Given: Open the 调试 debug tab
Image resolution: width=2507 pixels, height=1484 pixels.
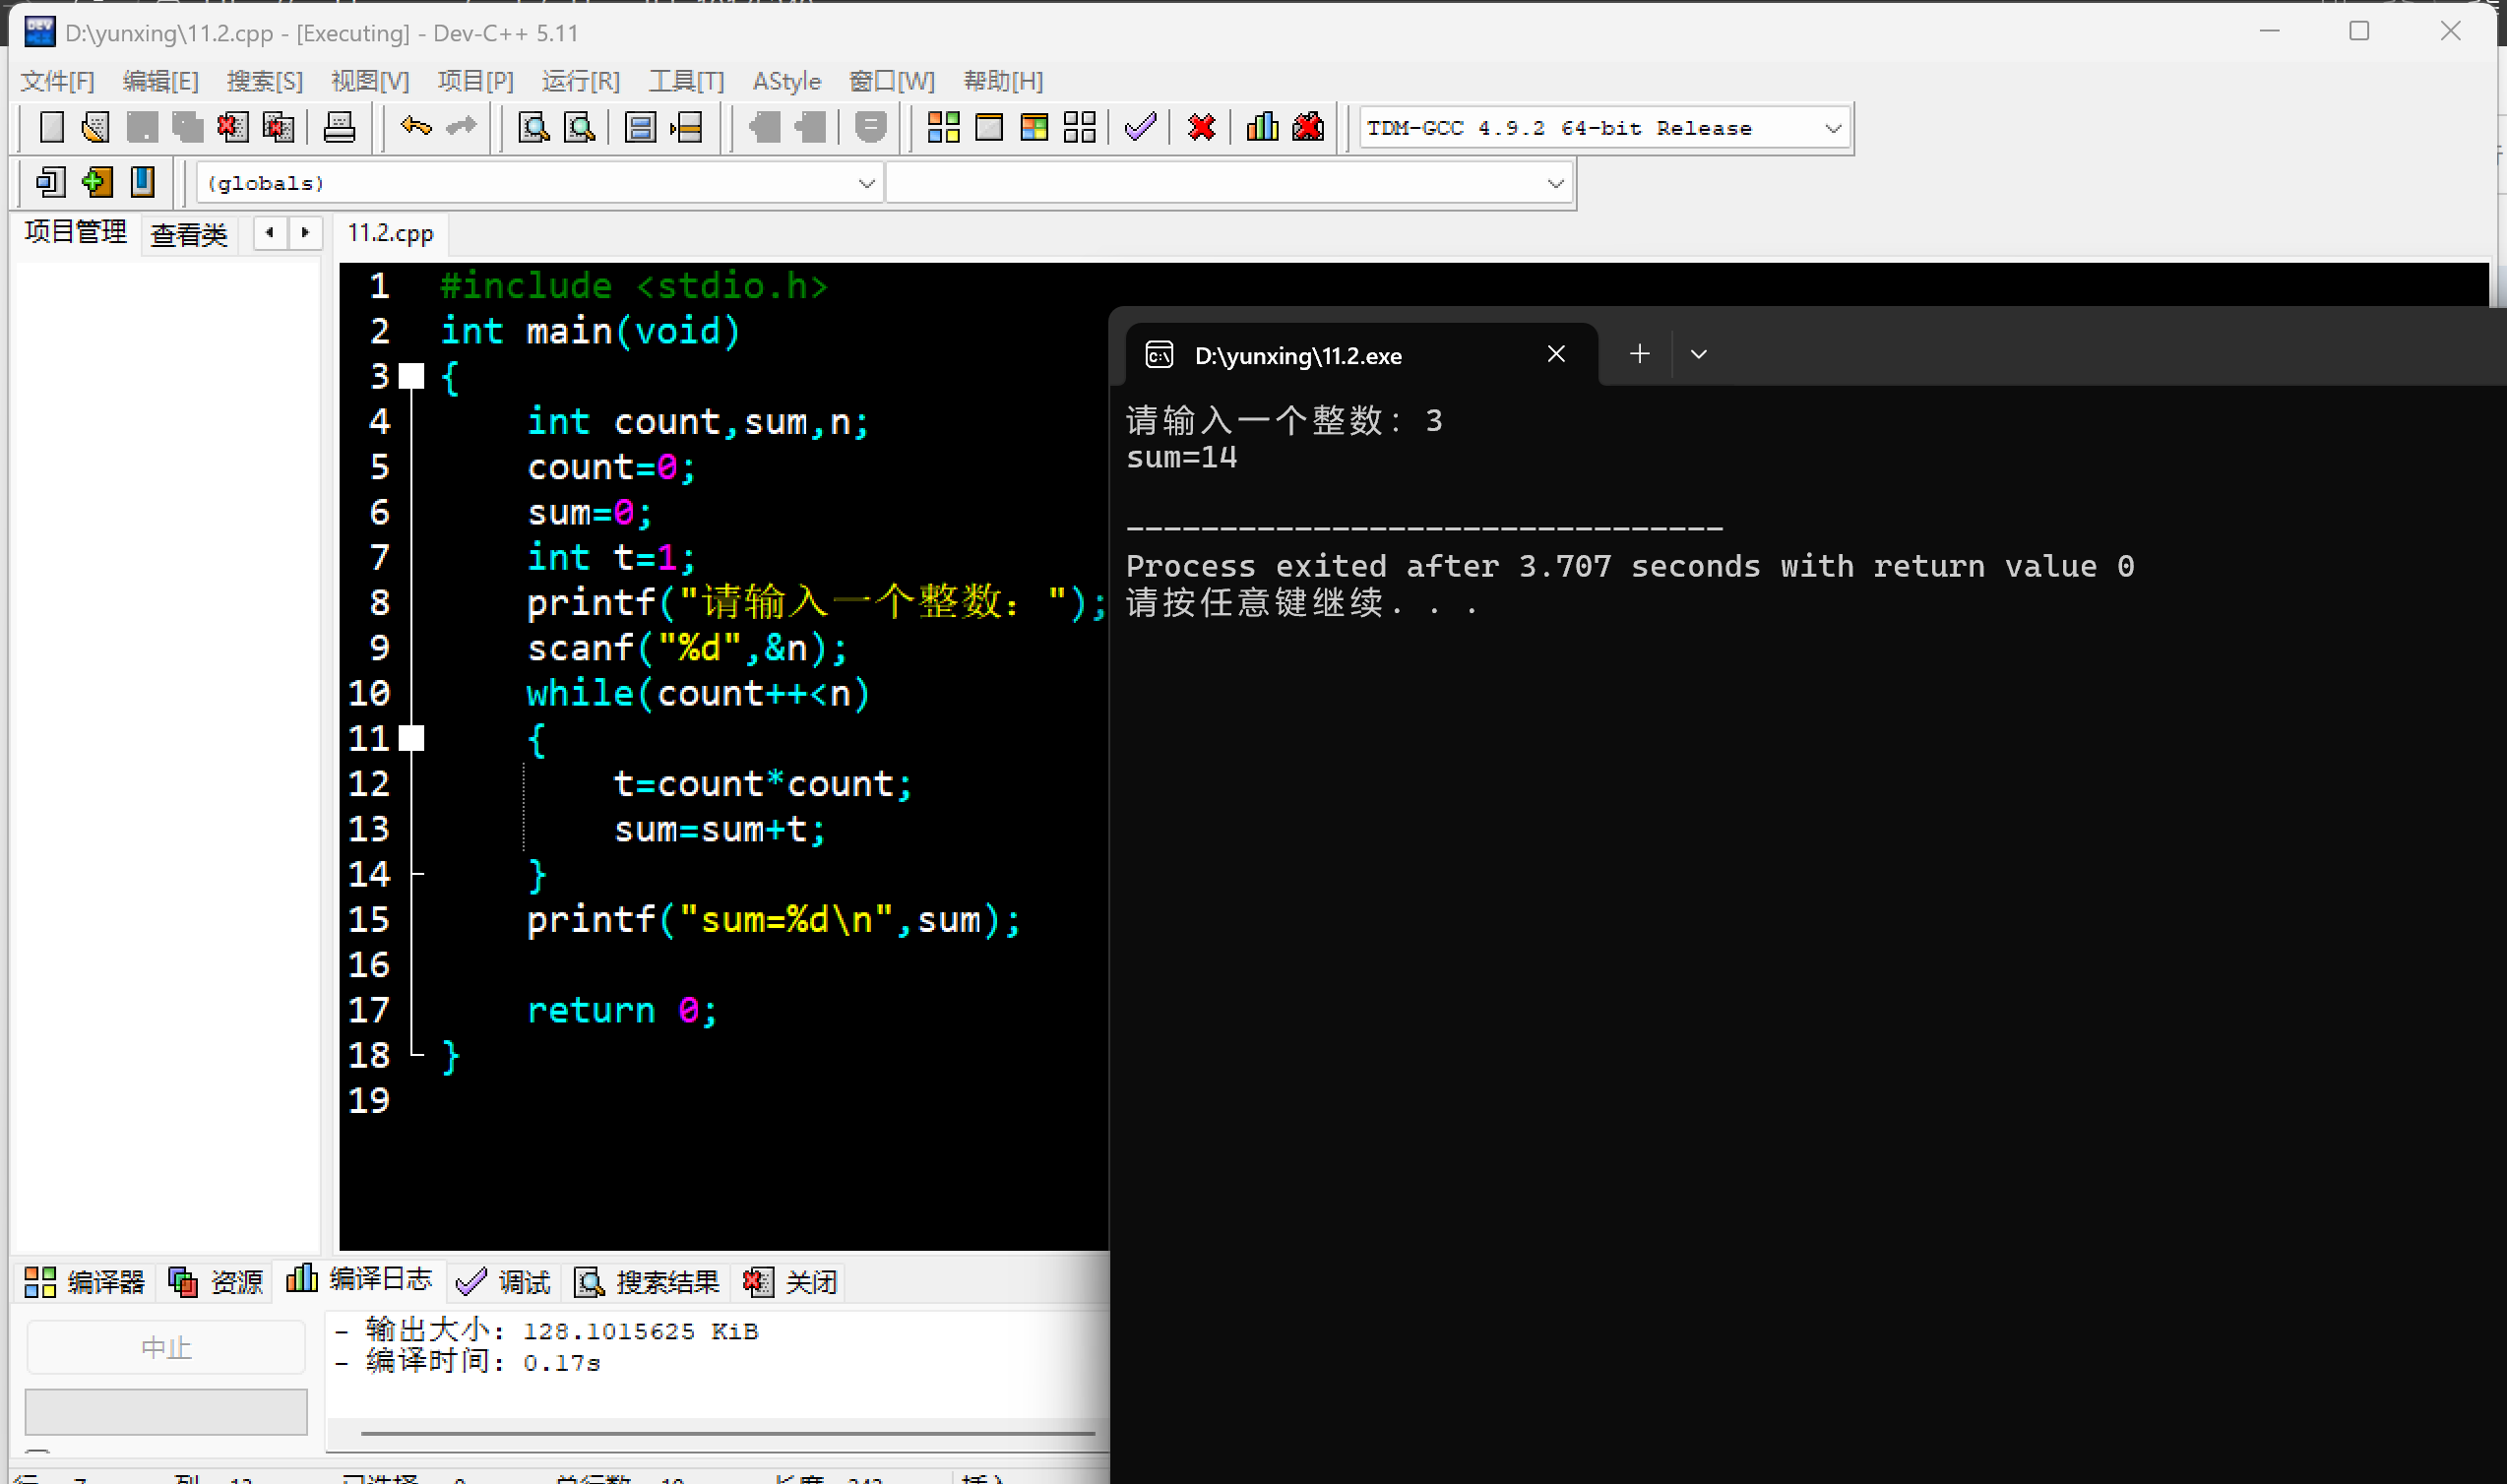Looking at the screenshot, I should click(x=503, y=1281).
